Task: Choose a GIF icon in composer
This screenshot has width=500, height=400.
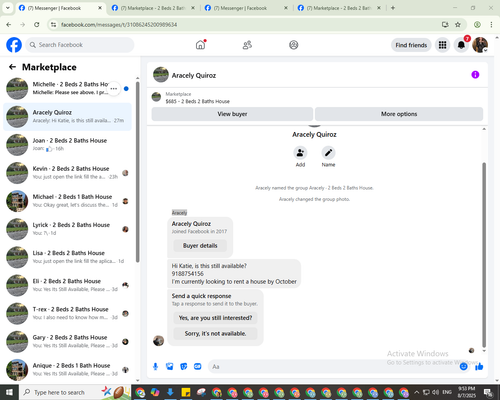Action: click(x=198, y=367)
